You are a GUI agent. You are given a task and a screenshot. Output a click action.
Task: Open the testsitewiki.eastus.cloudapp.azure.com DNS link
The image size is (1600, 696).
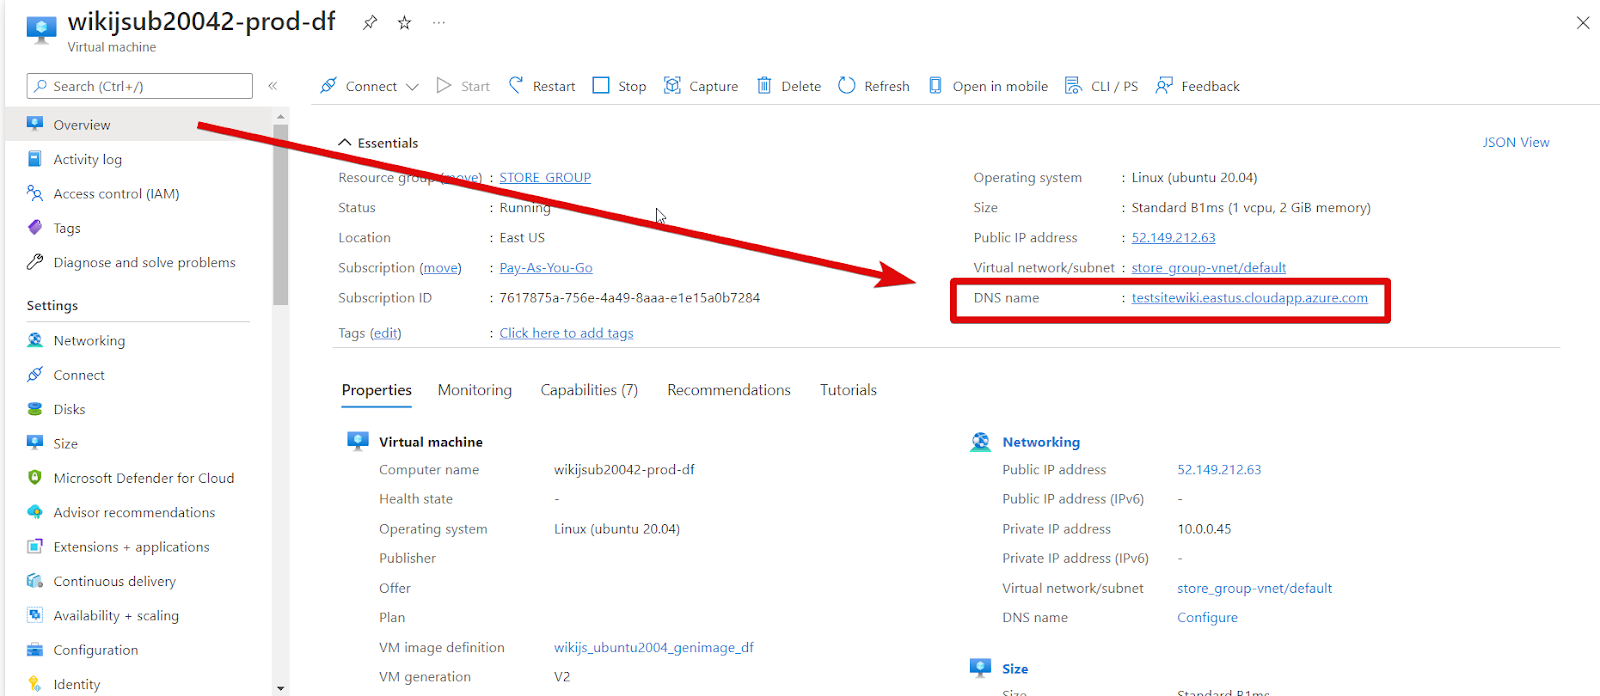tap(1249, 298)
